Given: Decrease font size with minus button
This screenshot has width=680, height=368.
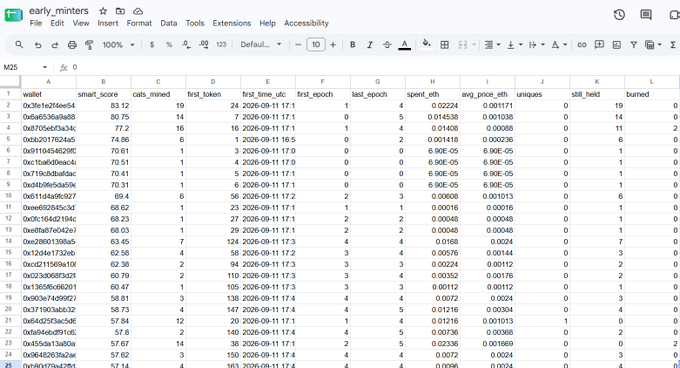Looking at the screenshot, I should pyautogui.click(x=298, y=45).
